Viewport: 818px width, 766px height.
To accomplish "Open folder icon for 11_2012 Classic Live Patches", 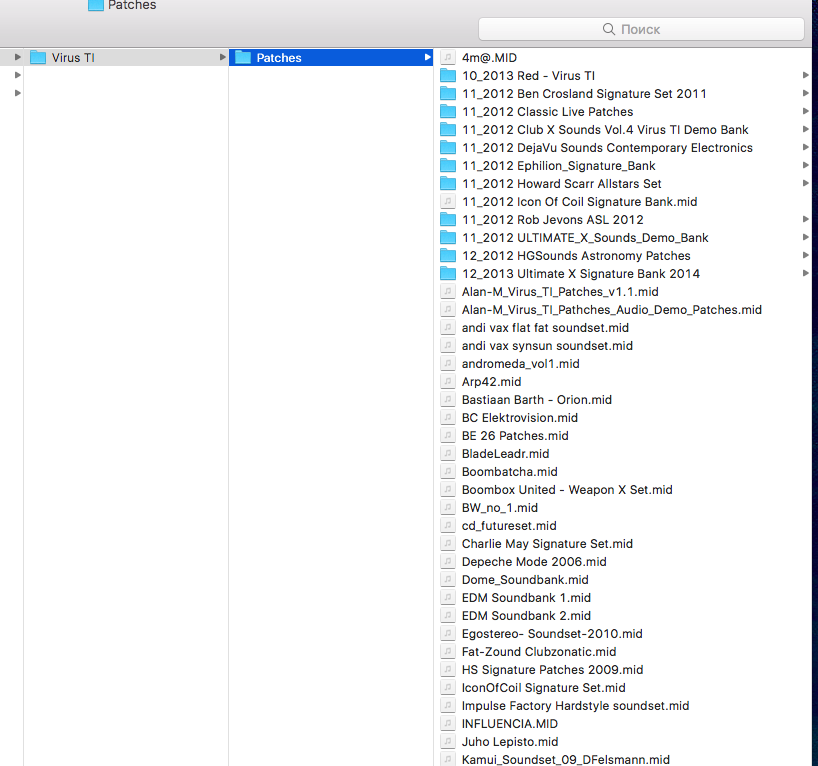I will point(448,112).
